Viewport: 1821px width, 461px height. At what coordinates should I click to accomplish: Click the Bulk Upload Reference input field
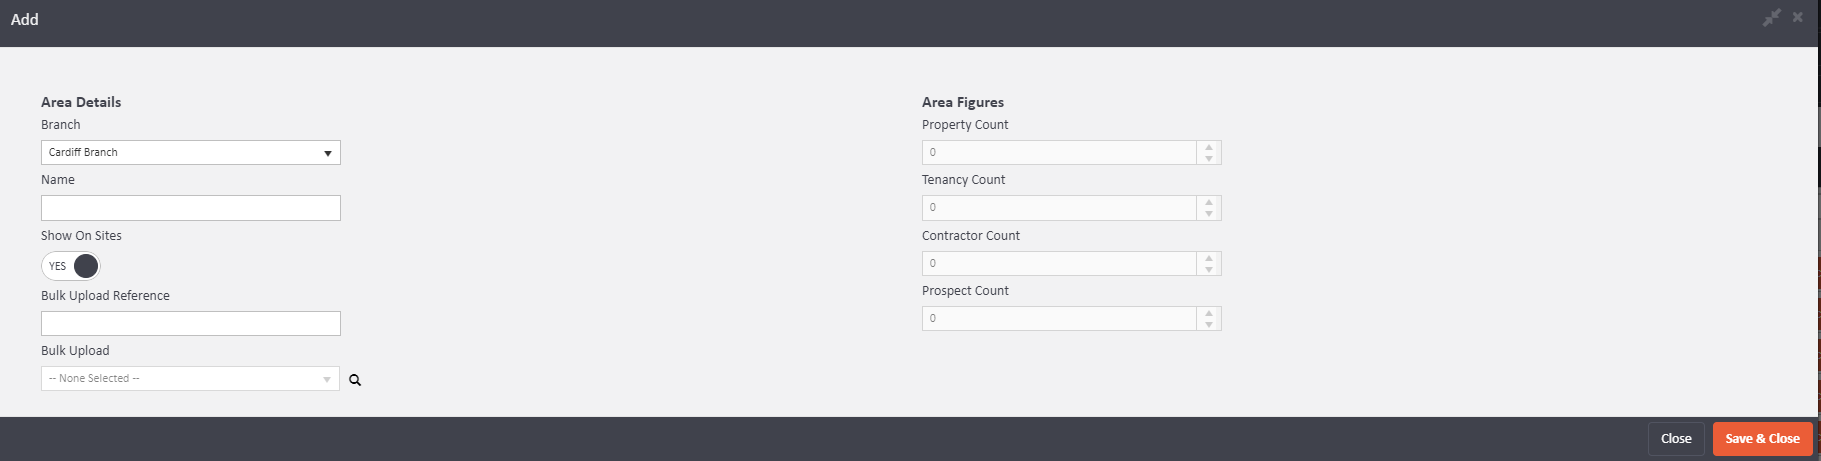(190, 323)
